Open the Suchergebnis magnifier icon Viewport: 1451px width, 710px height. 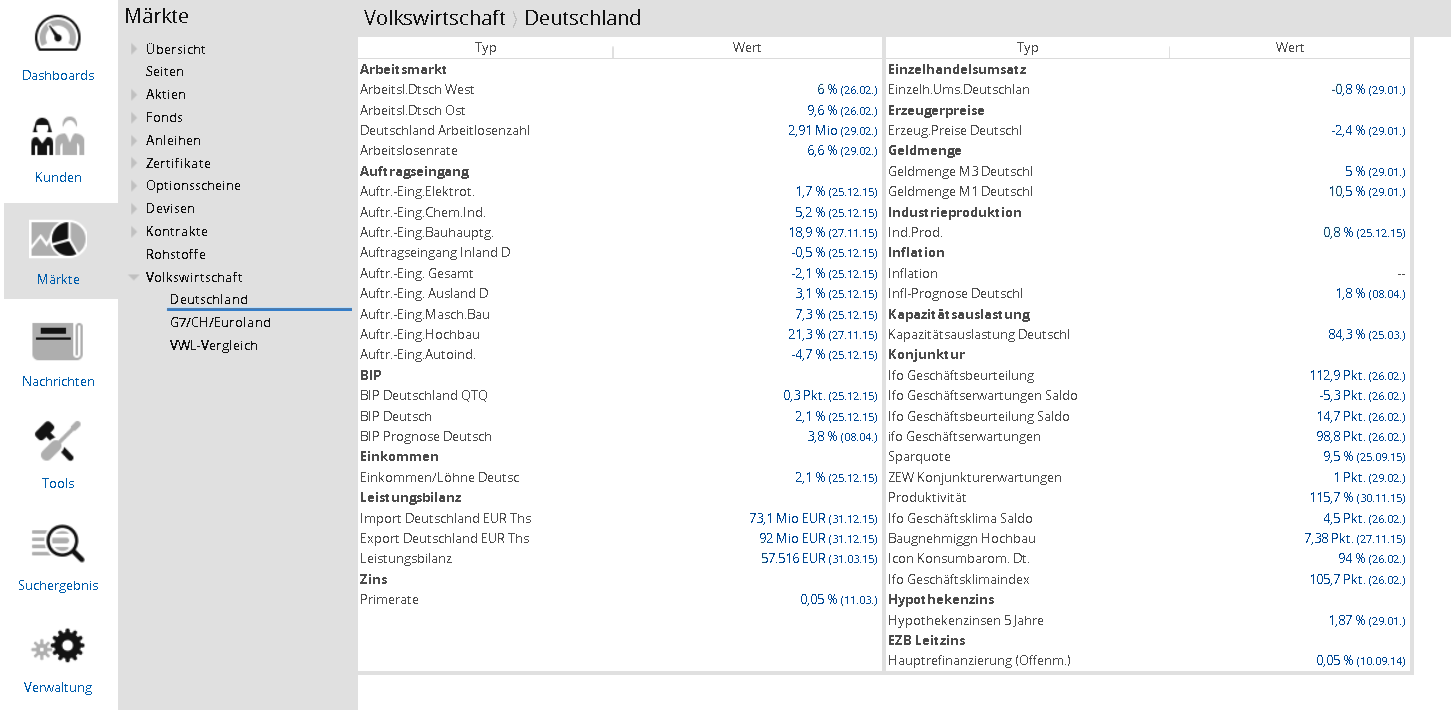tap(58, 545)
